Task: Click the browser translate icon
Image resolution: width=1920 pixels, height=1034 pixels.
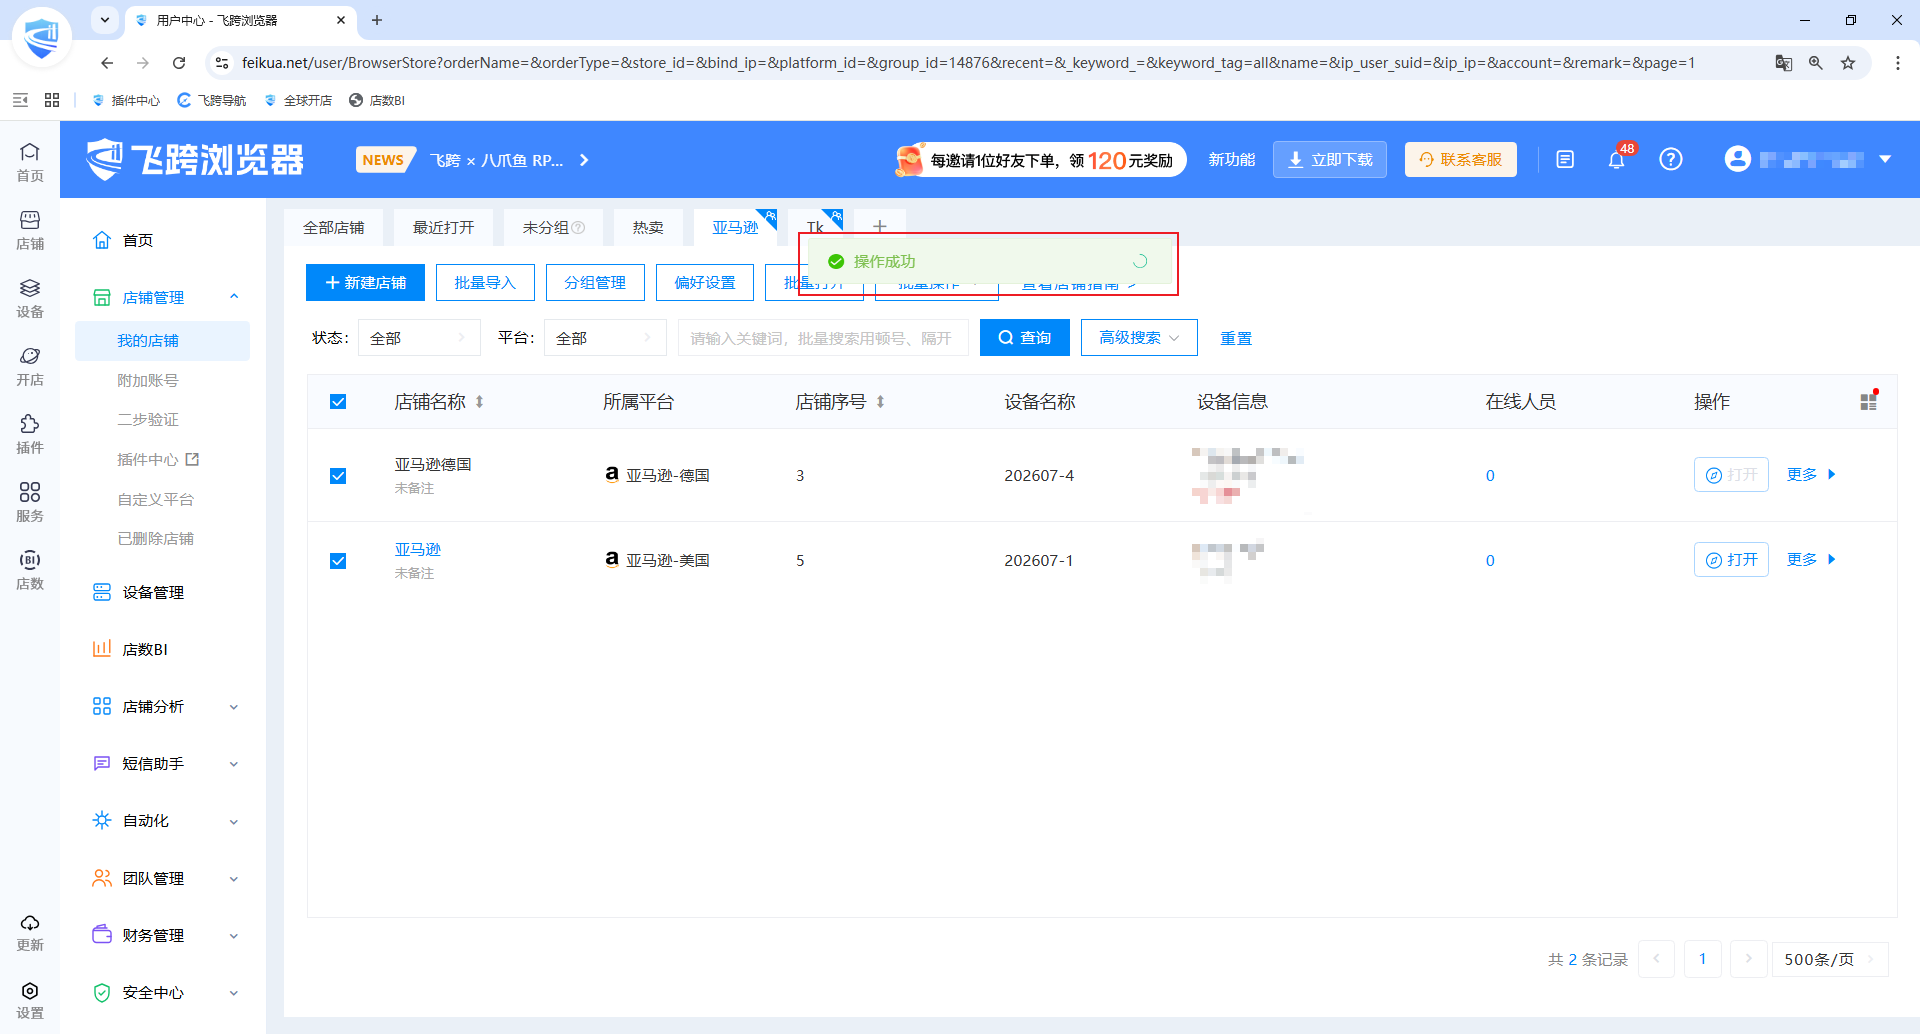Action: click(x=1784, y=63)
